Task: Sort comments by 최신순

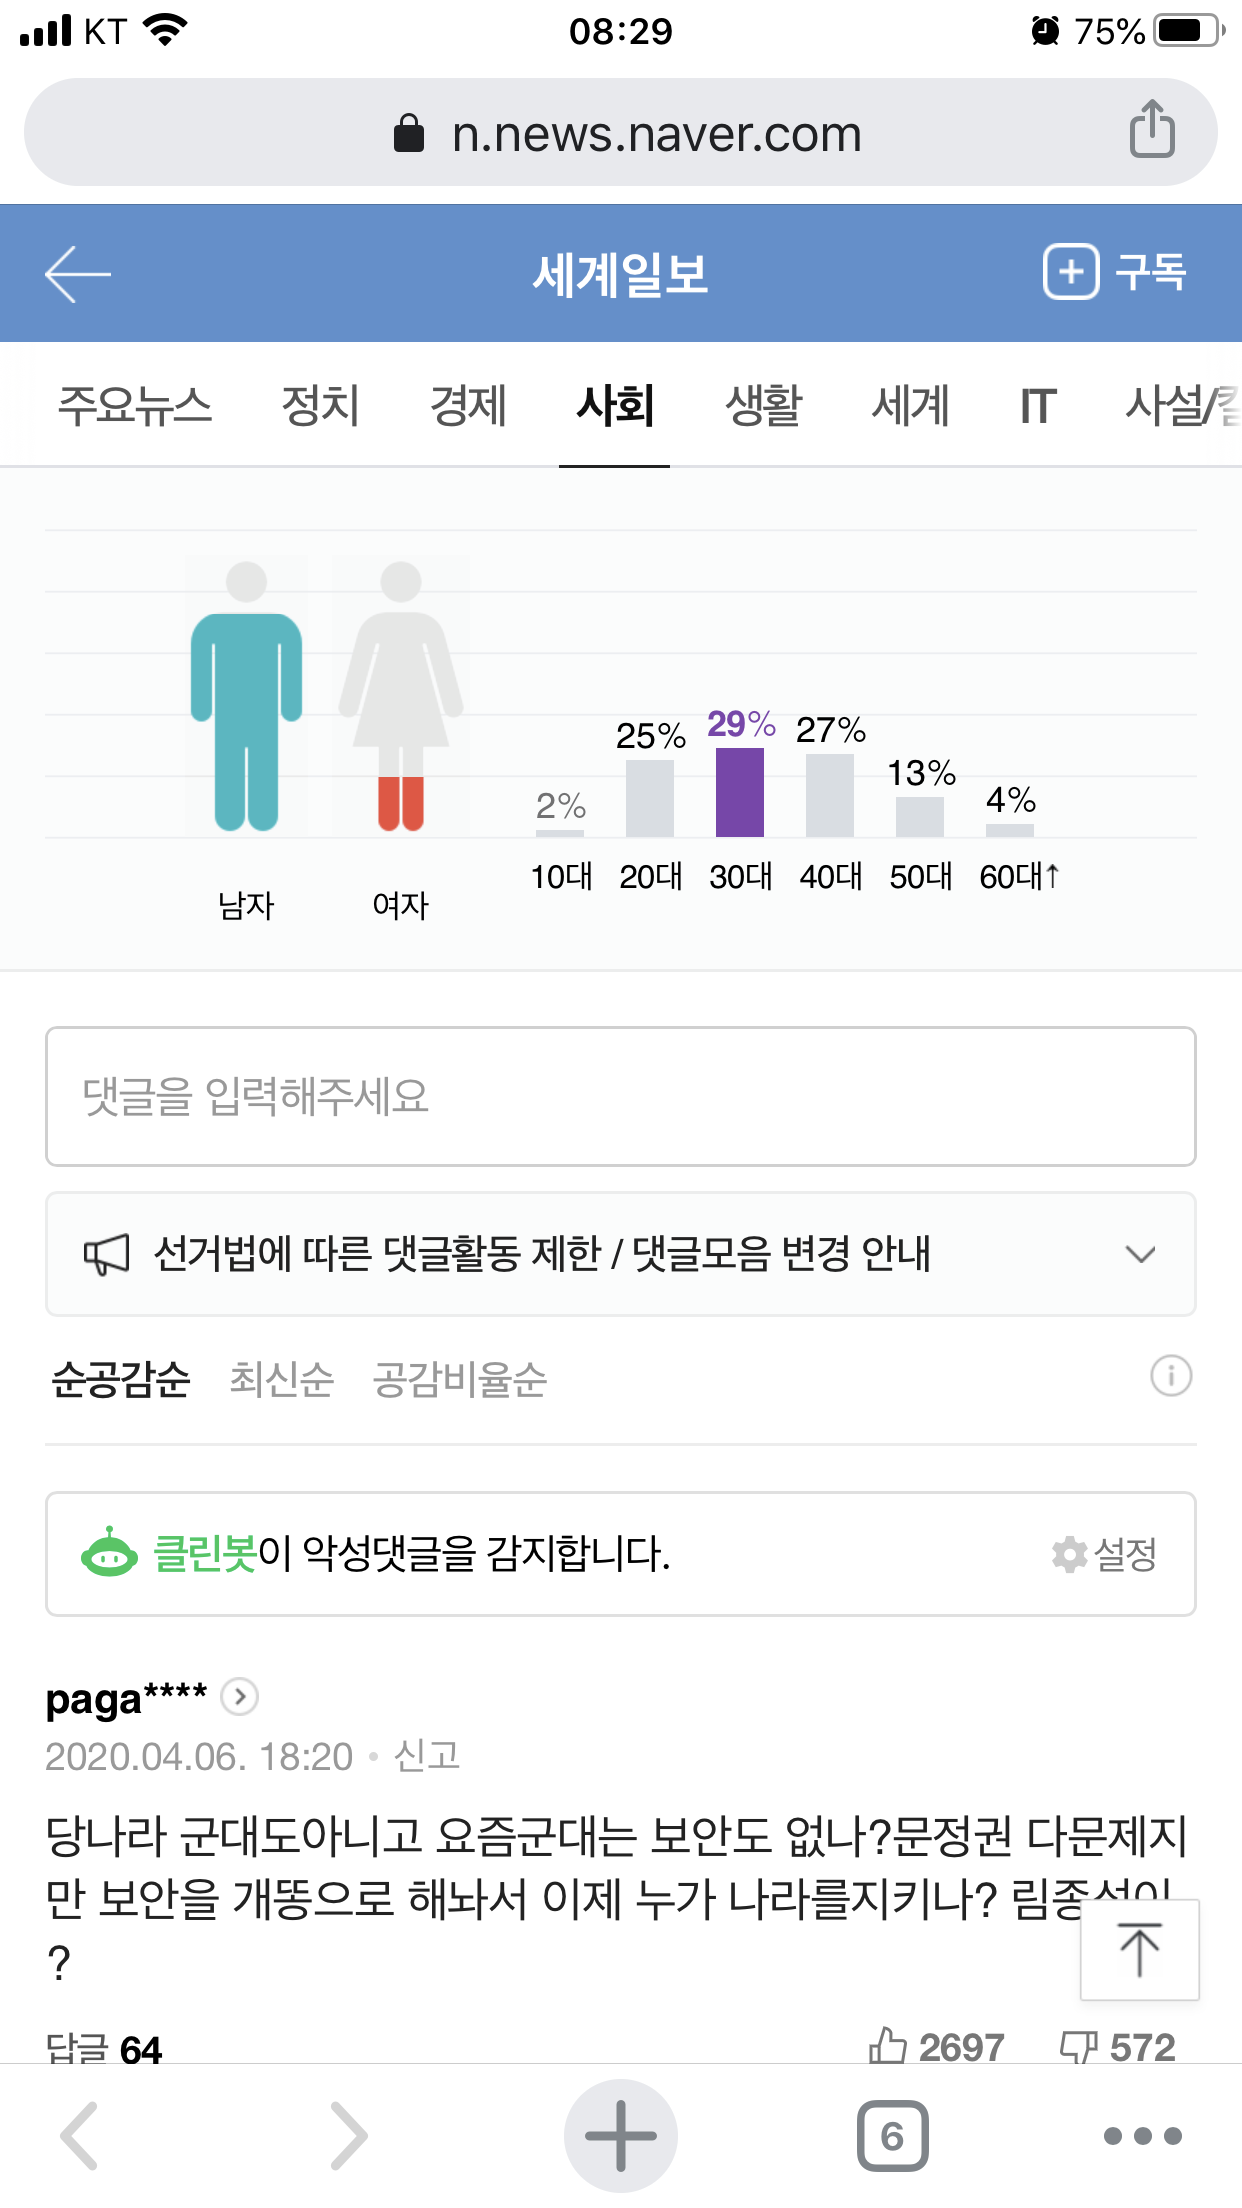Action: [281, 1379]
